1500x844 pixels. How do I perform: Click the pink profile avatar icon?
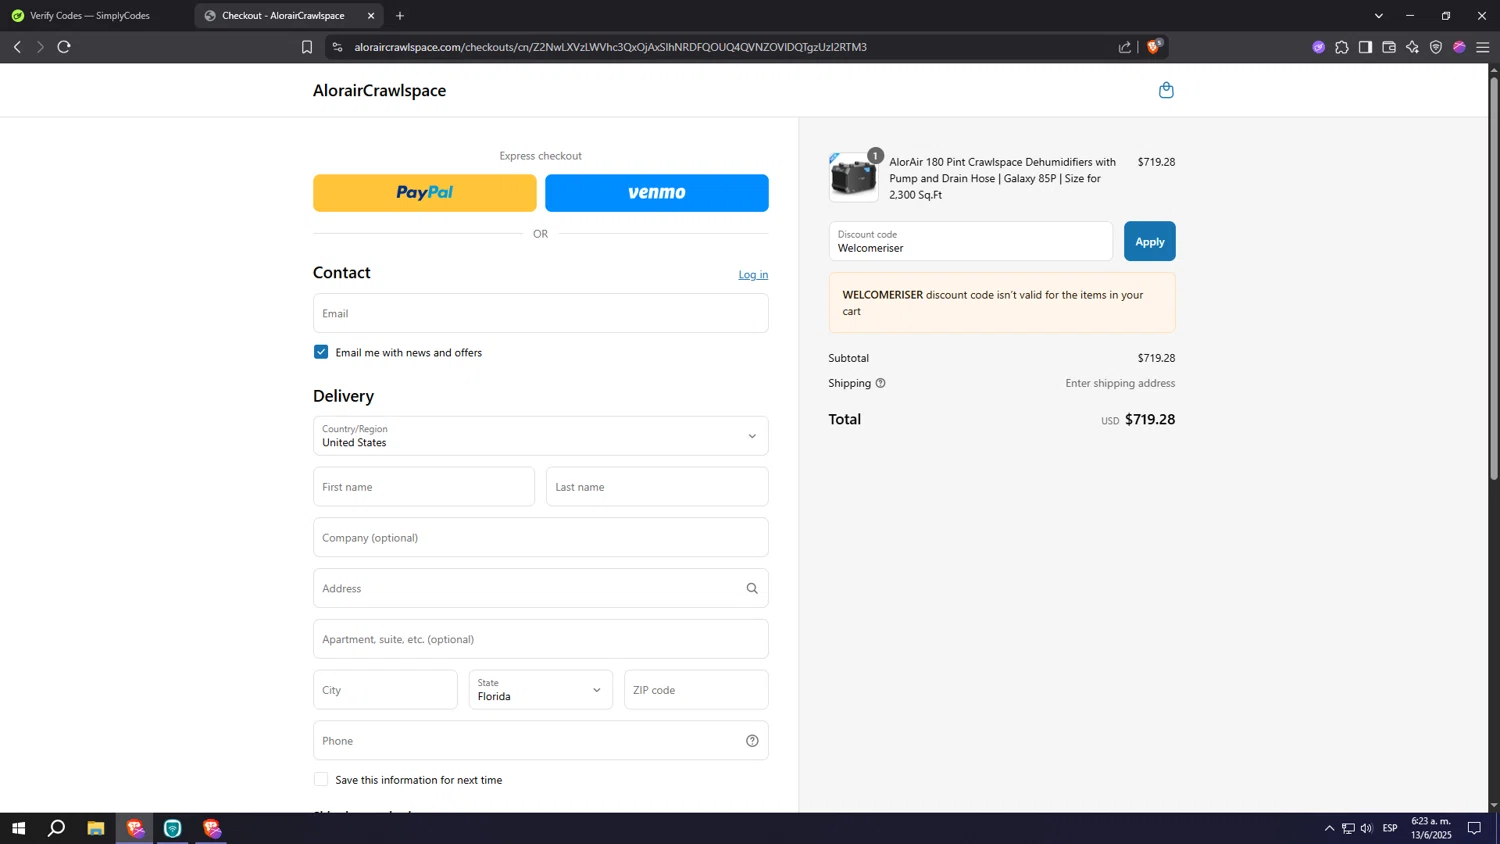pos(1459,47)
